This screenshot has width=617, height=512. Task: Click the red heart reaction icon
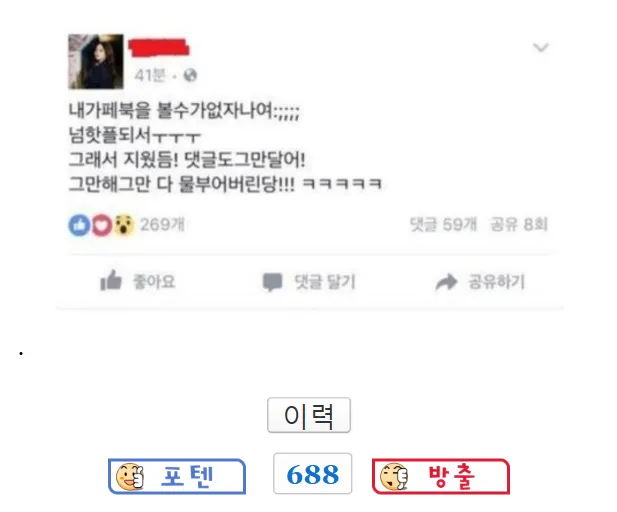(x=102, y=225)
